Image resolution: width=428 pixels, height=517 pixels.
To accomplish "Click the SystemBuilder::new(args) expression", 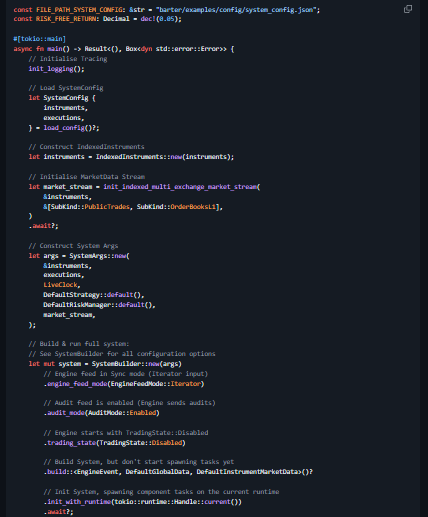I will tap(137, 364).
